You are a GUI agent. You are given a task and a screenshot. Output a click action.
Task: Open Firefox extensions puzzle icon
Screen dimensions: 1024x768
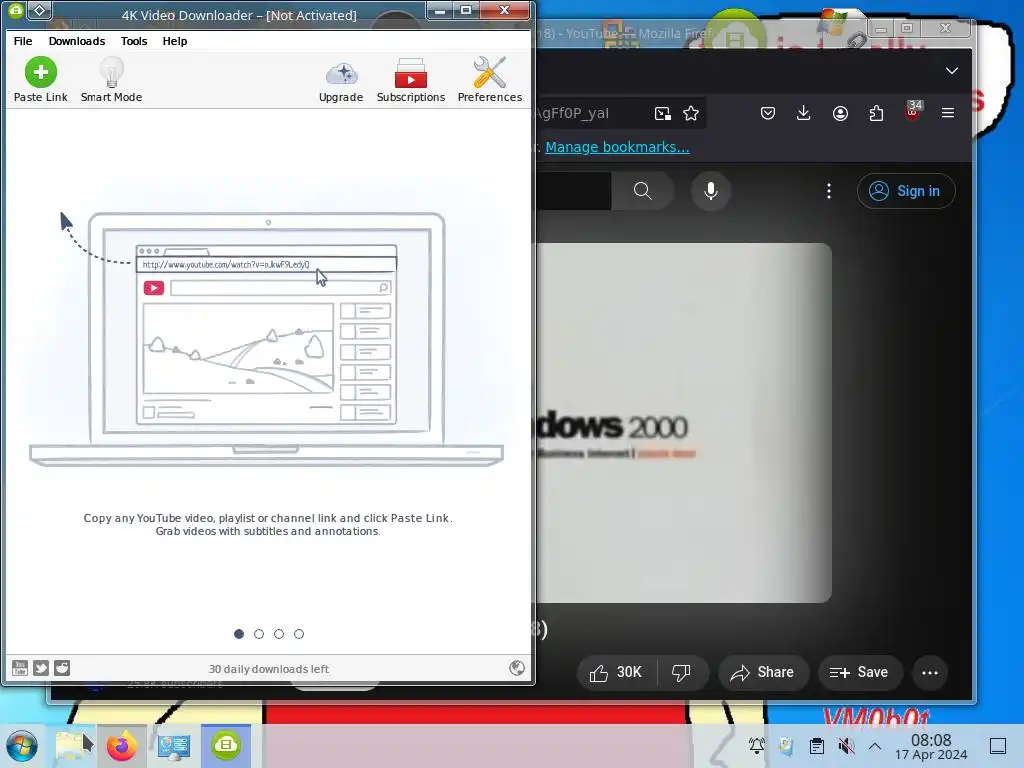pyautogui.click(x=876, y=113)
